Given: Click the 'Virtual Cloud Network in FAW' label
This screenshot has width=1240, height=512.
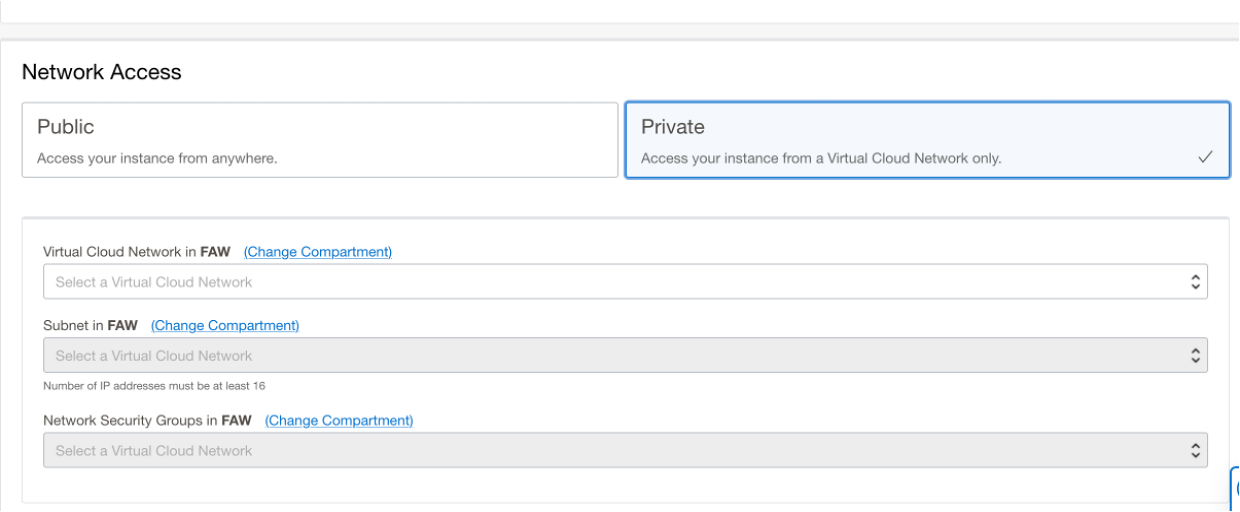Looking at the screenshot, I should pyautogui.click(x=136, y=252).
